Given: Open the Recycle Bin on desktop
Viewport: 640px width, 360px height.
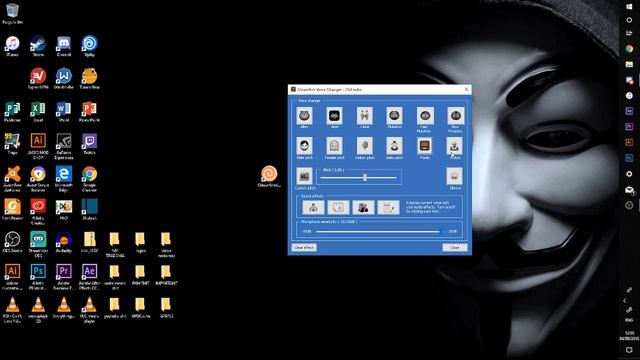Looking at the screenshot, I should point(12,13).
